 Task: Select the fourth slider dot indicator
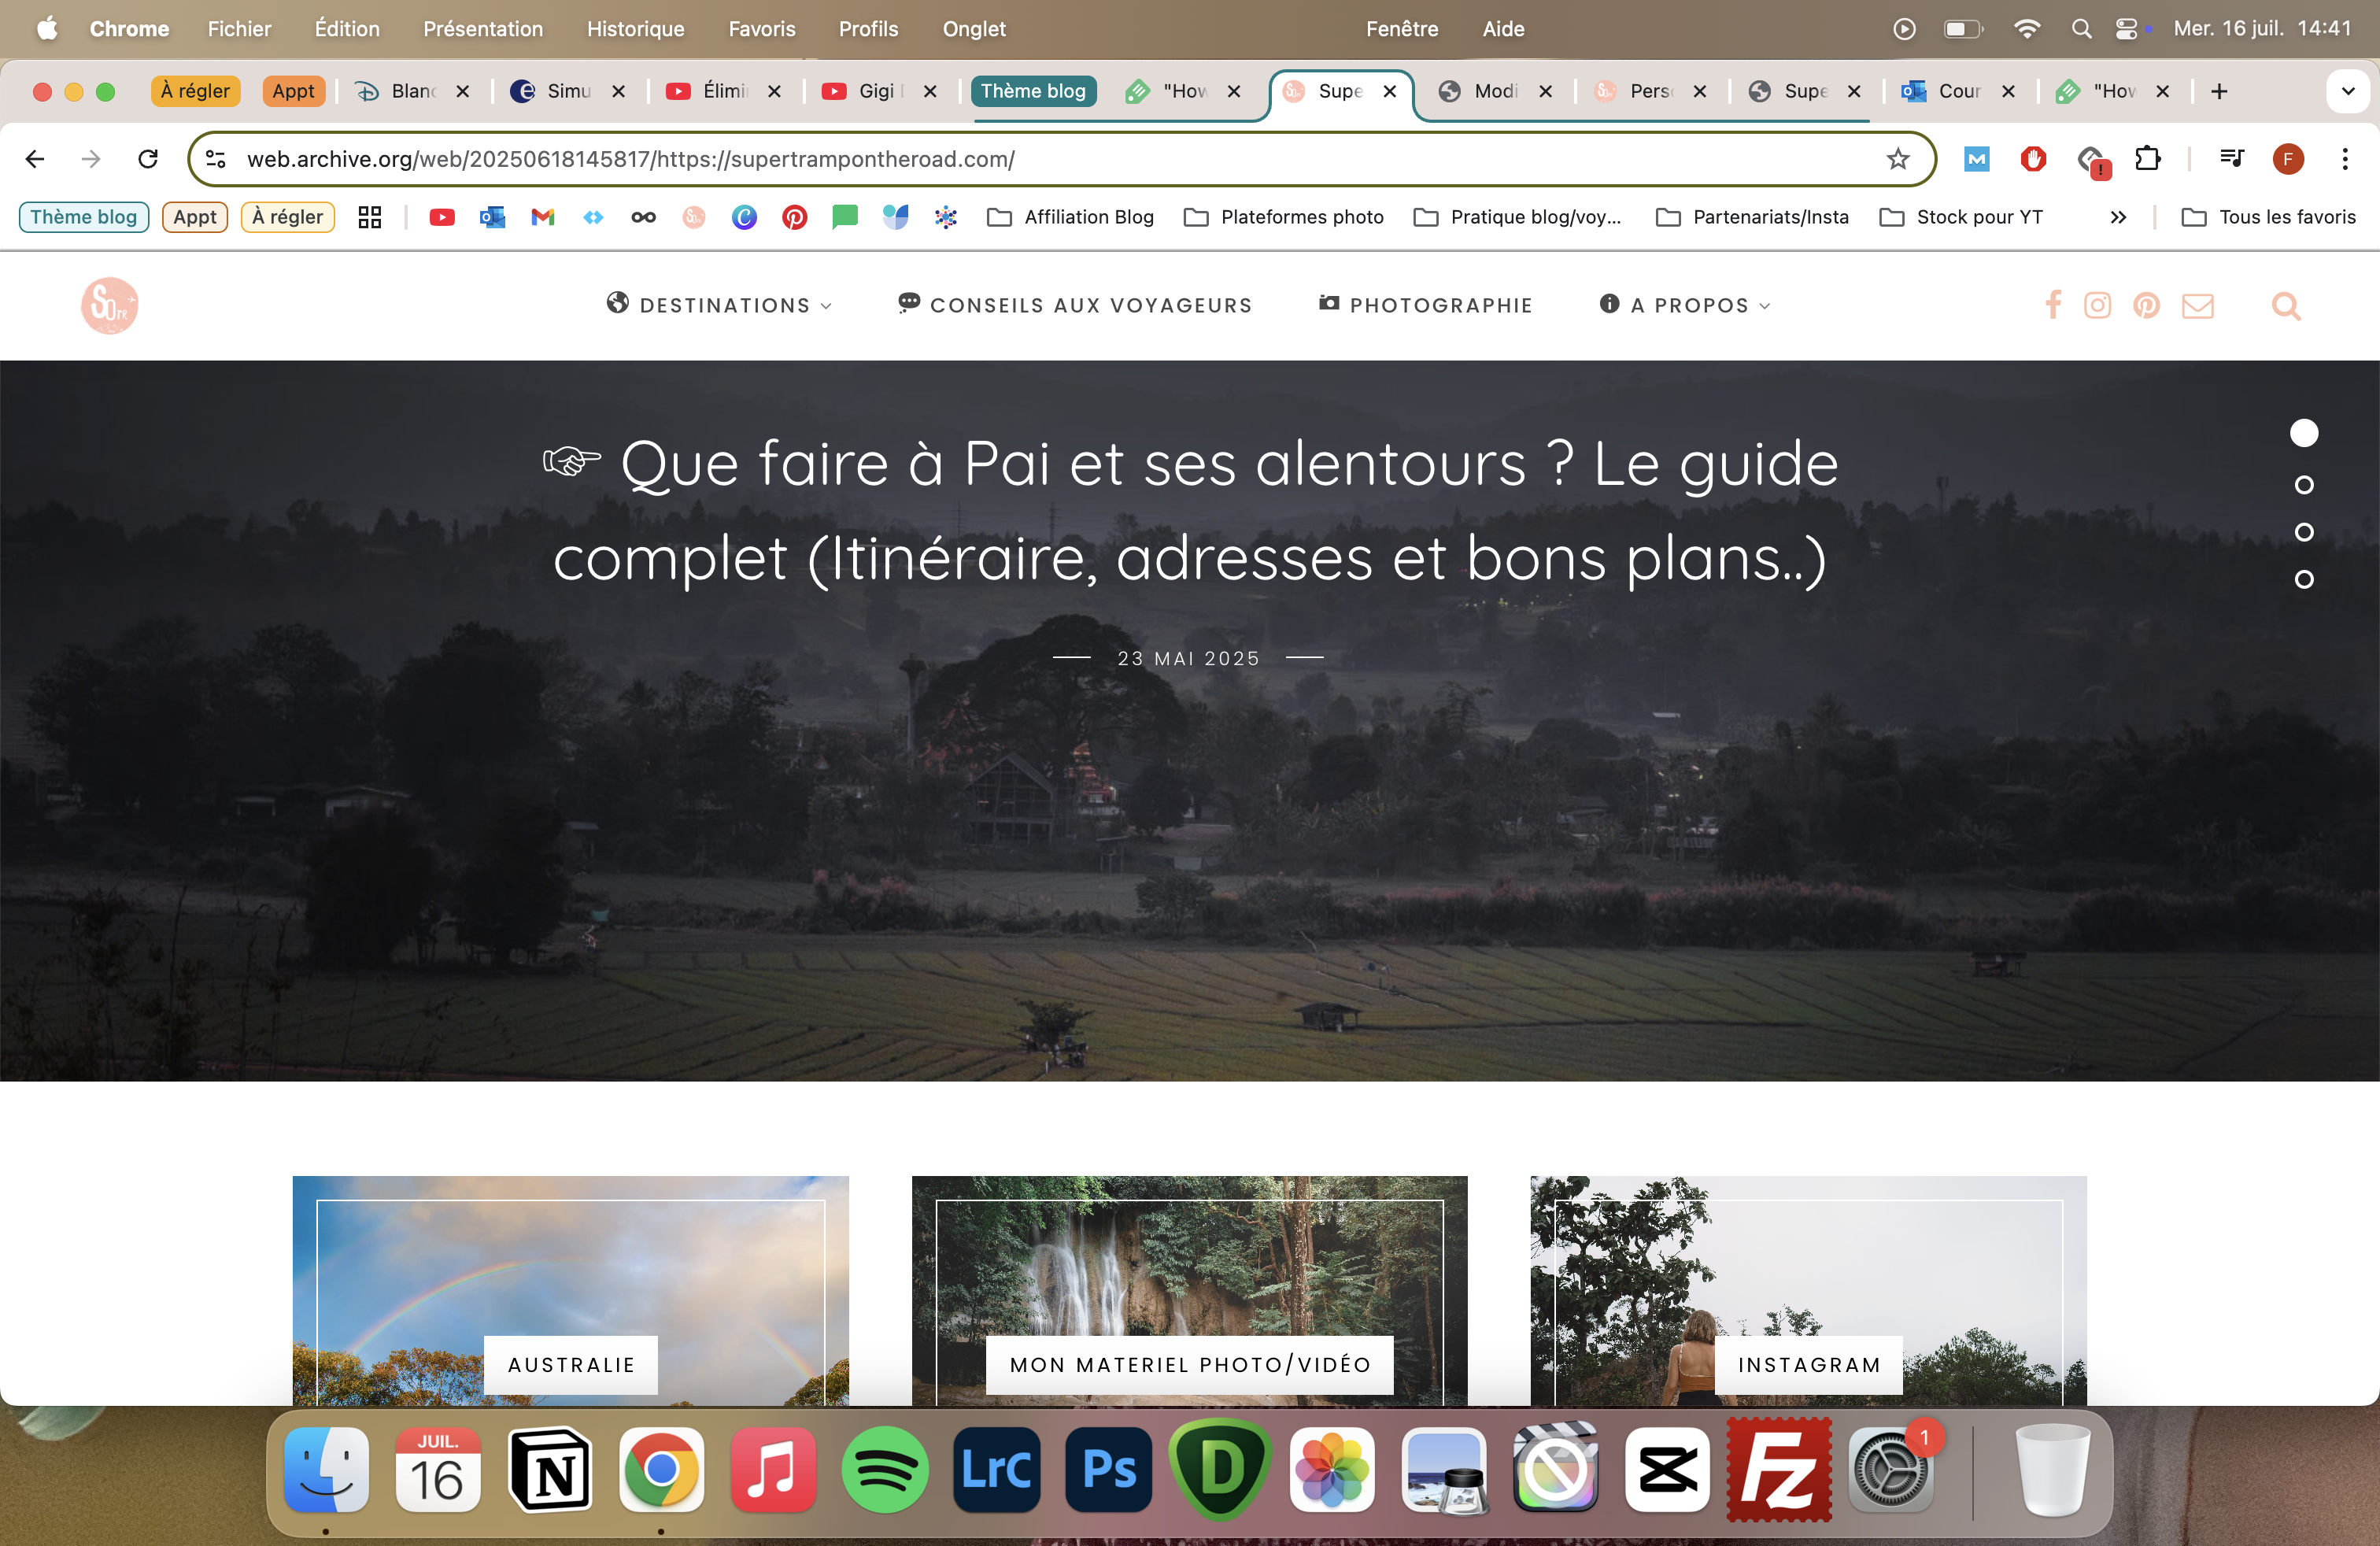coord(2304,579)
